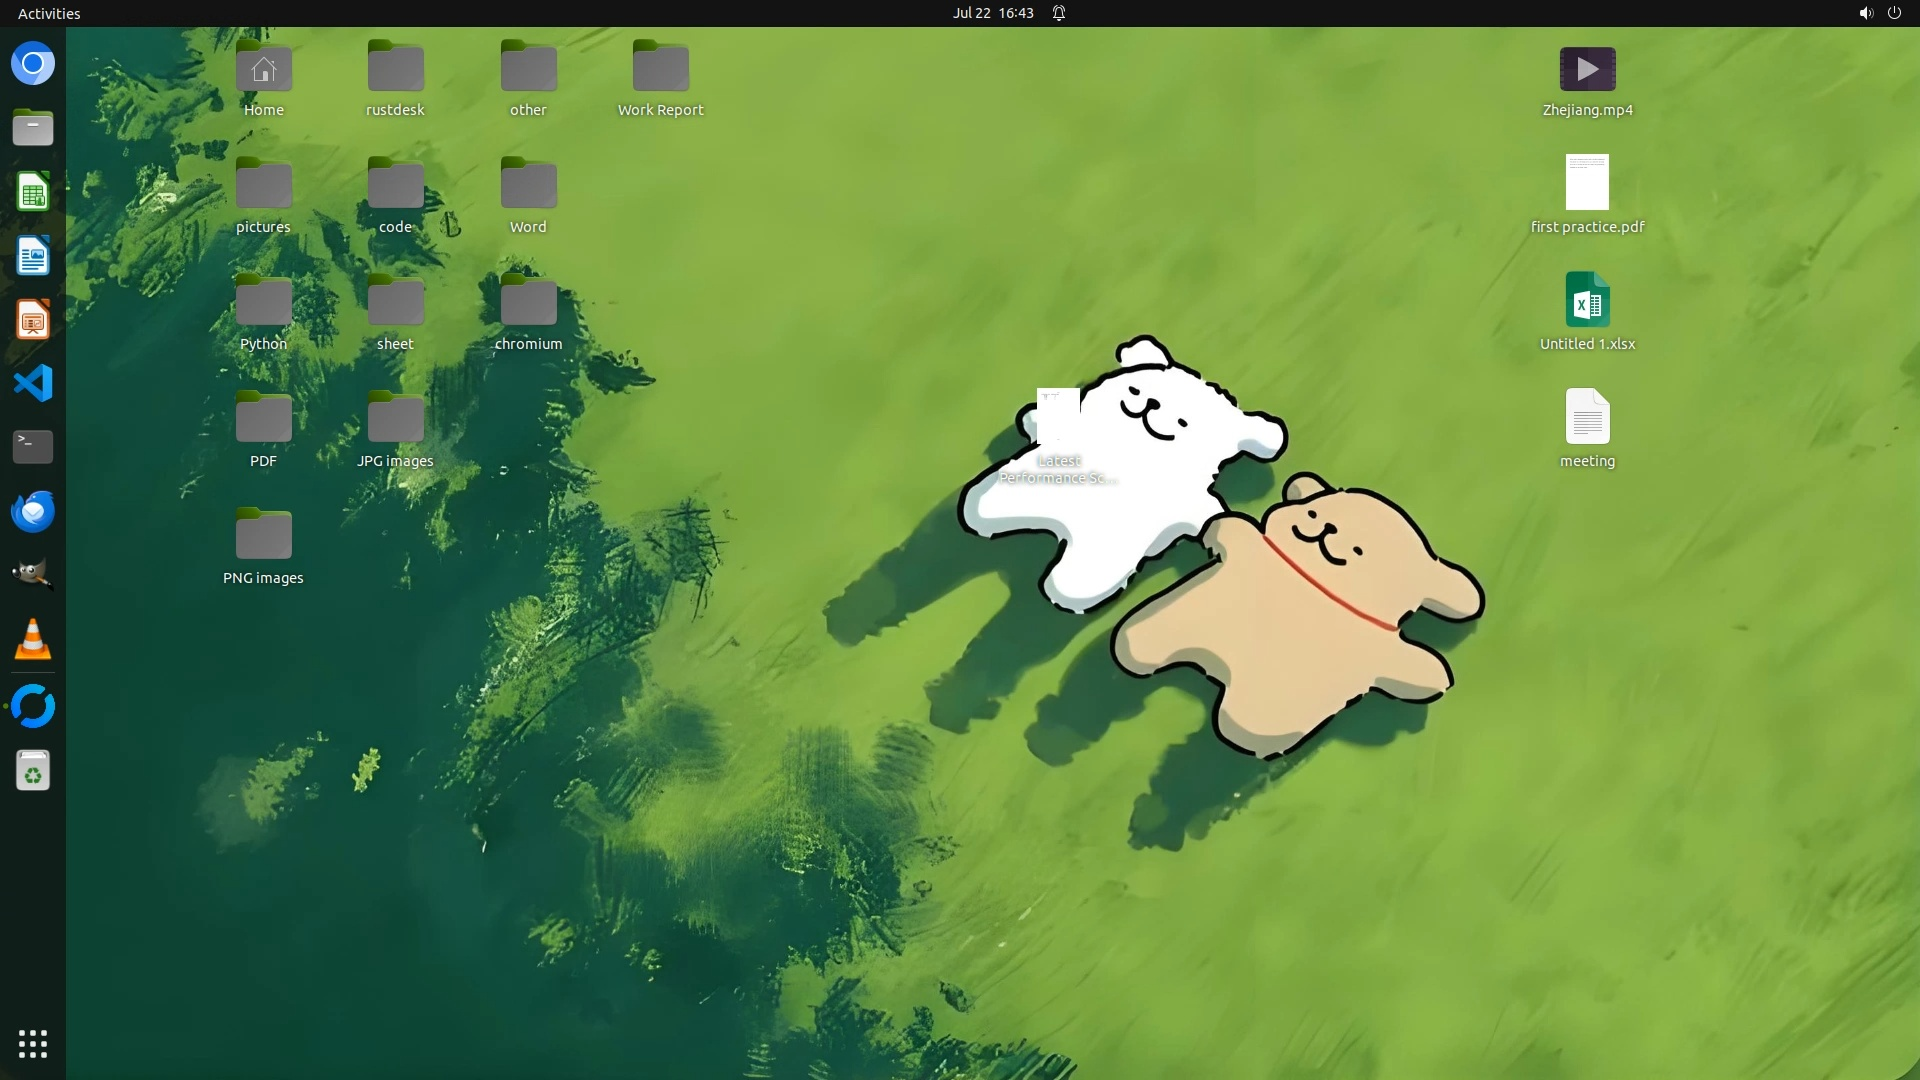Open the clock and calendar menu
Image resolution: width=1920 pixels, height=1080 pixels.
tap(992, 13)
